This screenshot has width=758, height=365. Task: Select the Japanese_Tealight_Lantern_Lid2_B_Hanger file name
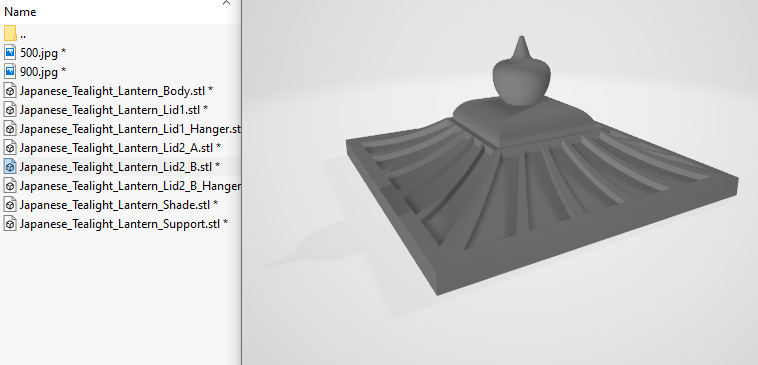pos(131,186)
